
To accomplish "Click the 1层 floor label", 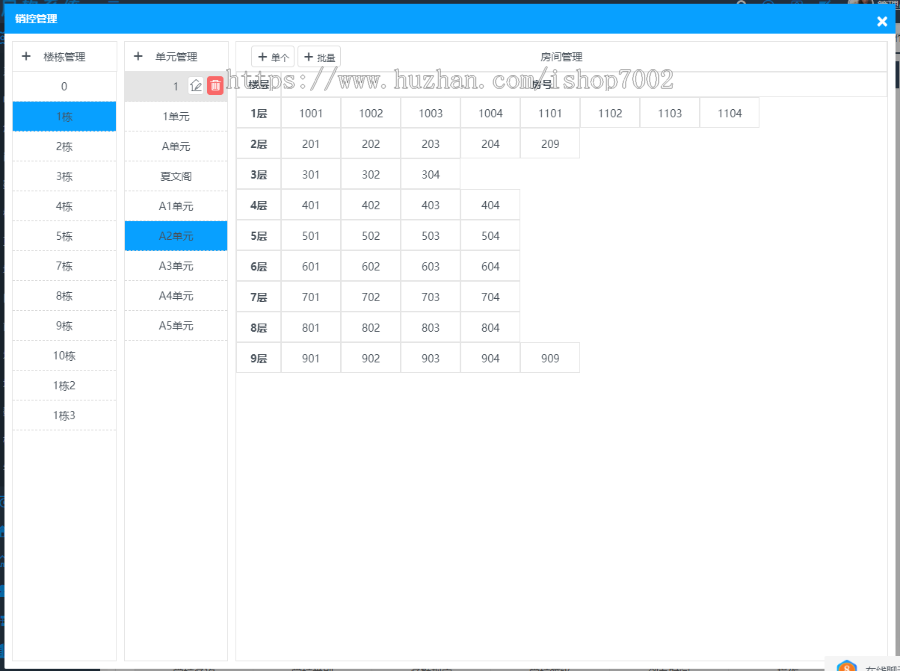I will pos(259,113).
